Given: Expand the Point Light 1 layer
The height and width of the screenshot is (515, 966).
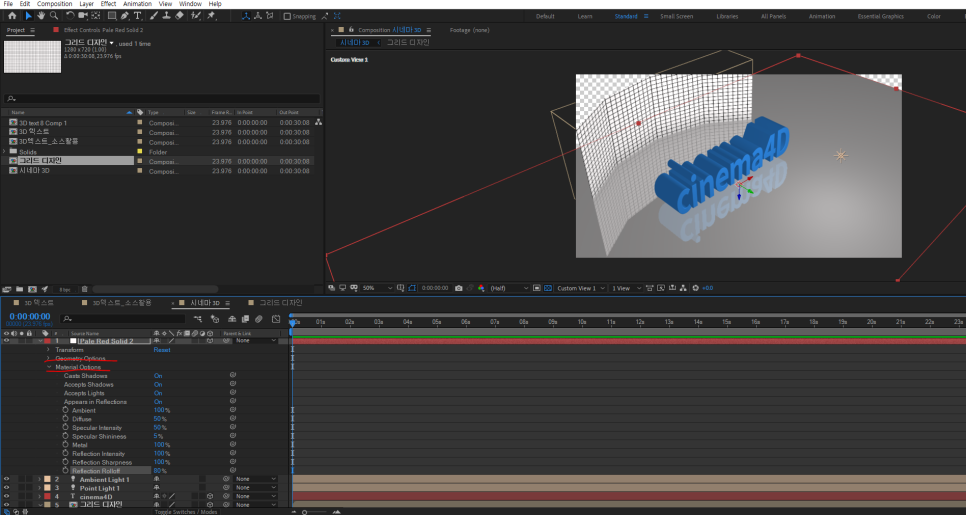Looking at the screenshot, I should pos(40,488).
